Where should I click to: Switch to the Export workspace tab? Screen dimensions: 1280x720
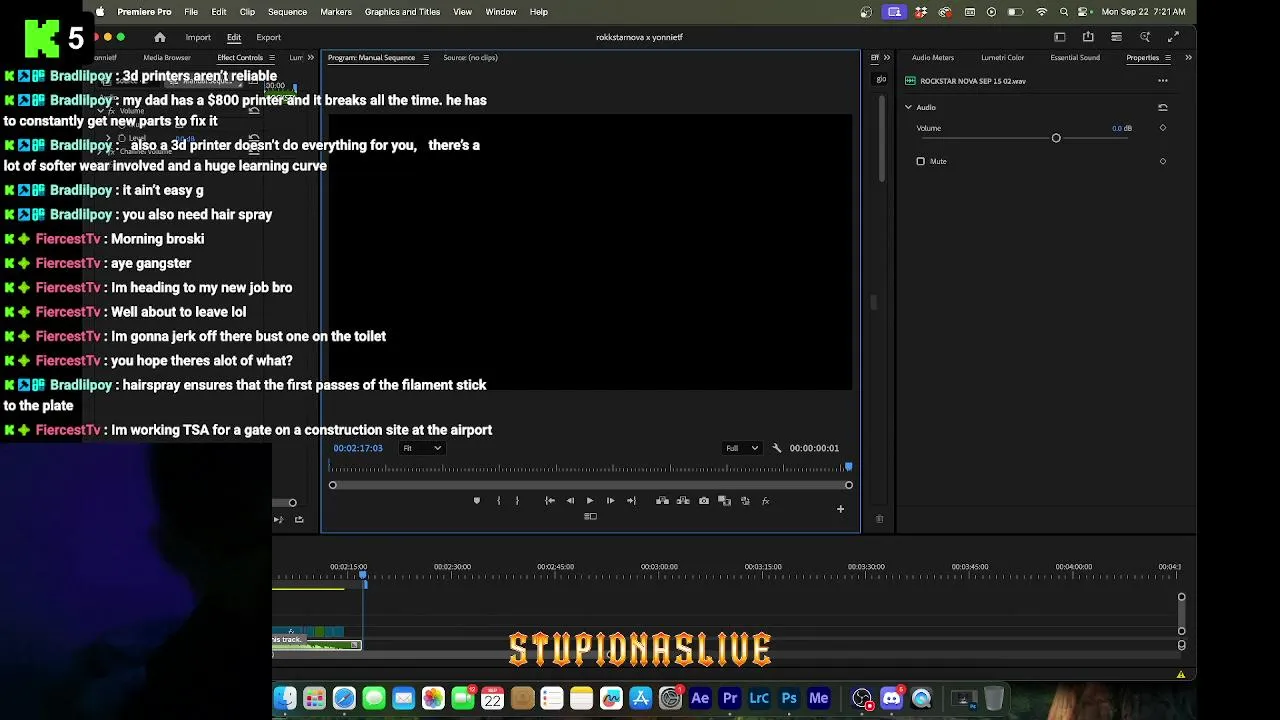pos(268,37)
